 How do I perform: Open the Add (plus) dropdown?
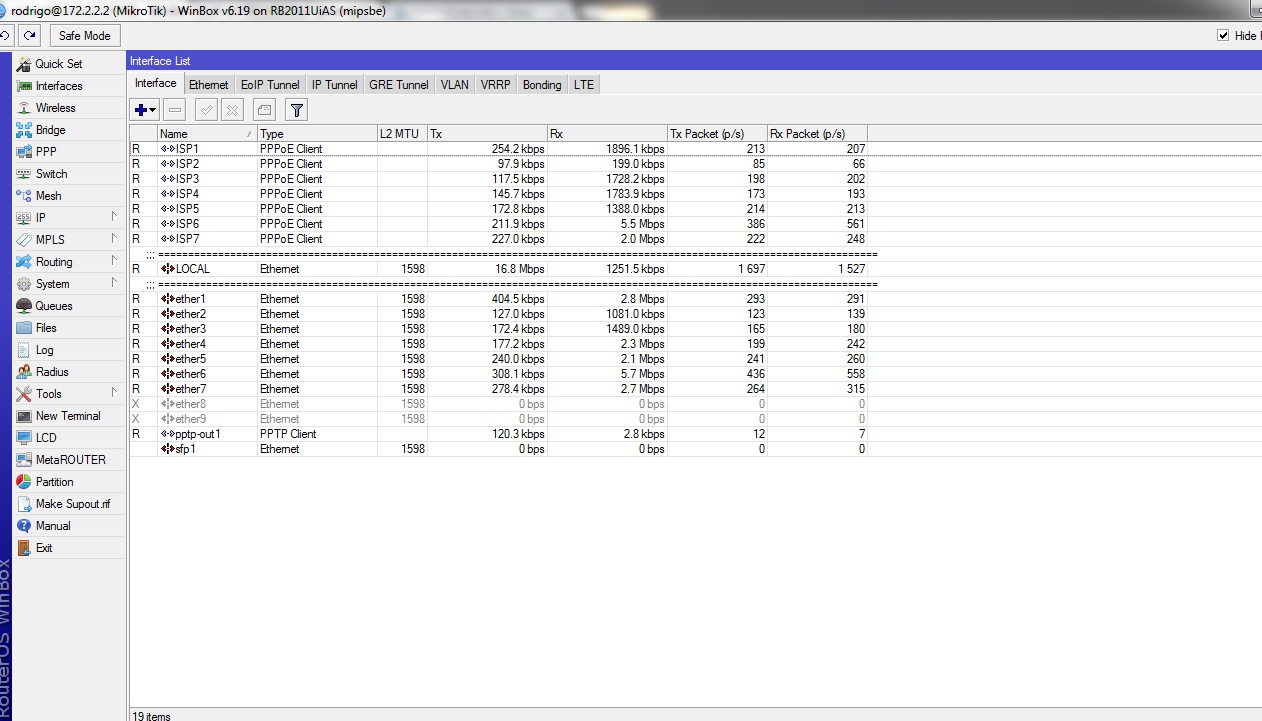tap(145, 110)
